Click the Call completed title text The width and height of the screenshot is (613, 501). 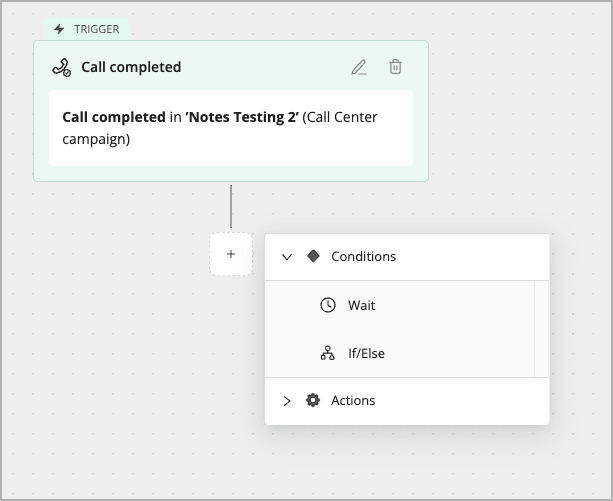point(131,67)
